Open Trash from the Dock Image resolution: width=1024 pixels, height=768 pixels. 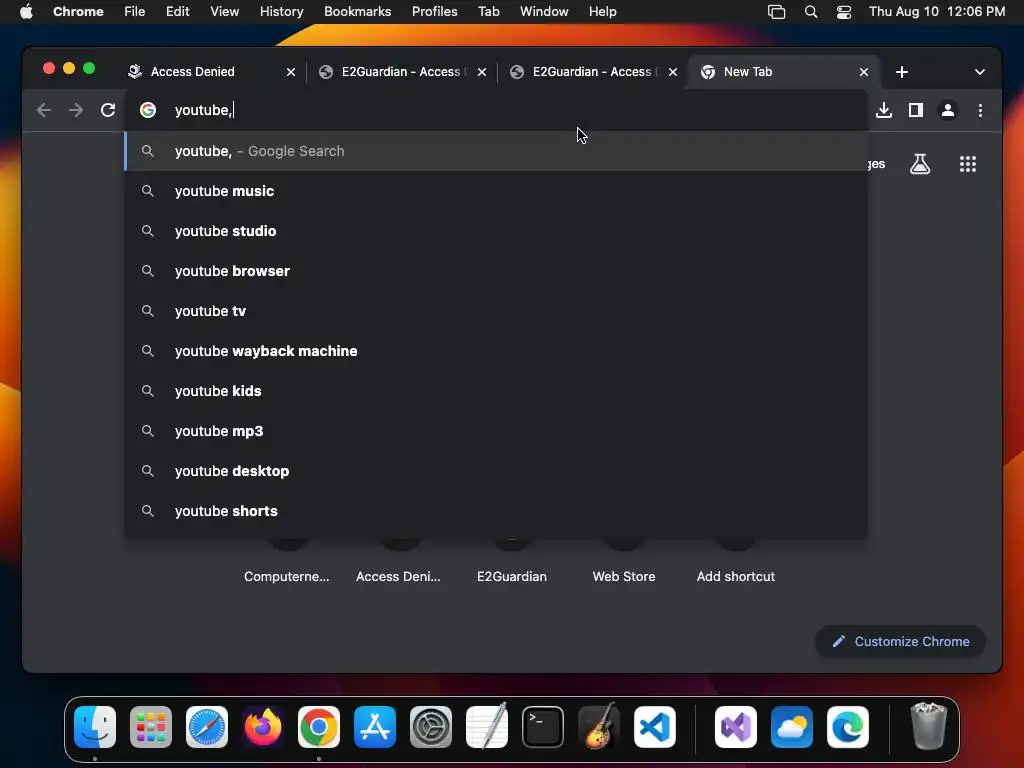point(928,726)
